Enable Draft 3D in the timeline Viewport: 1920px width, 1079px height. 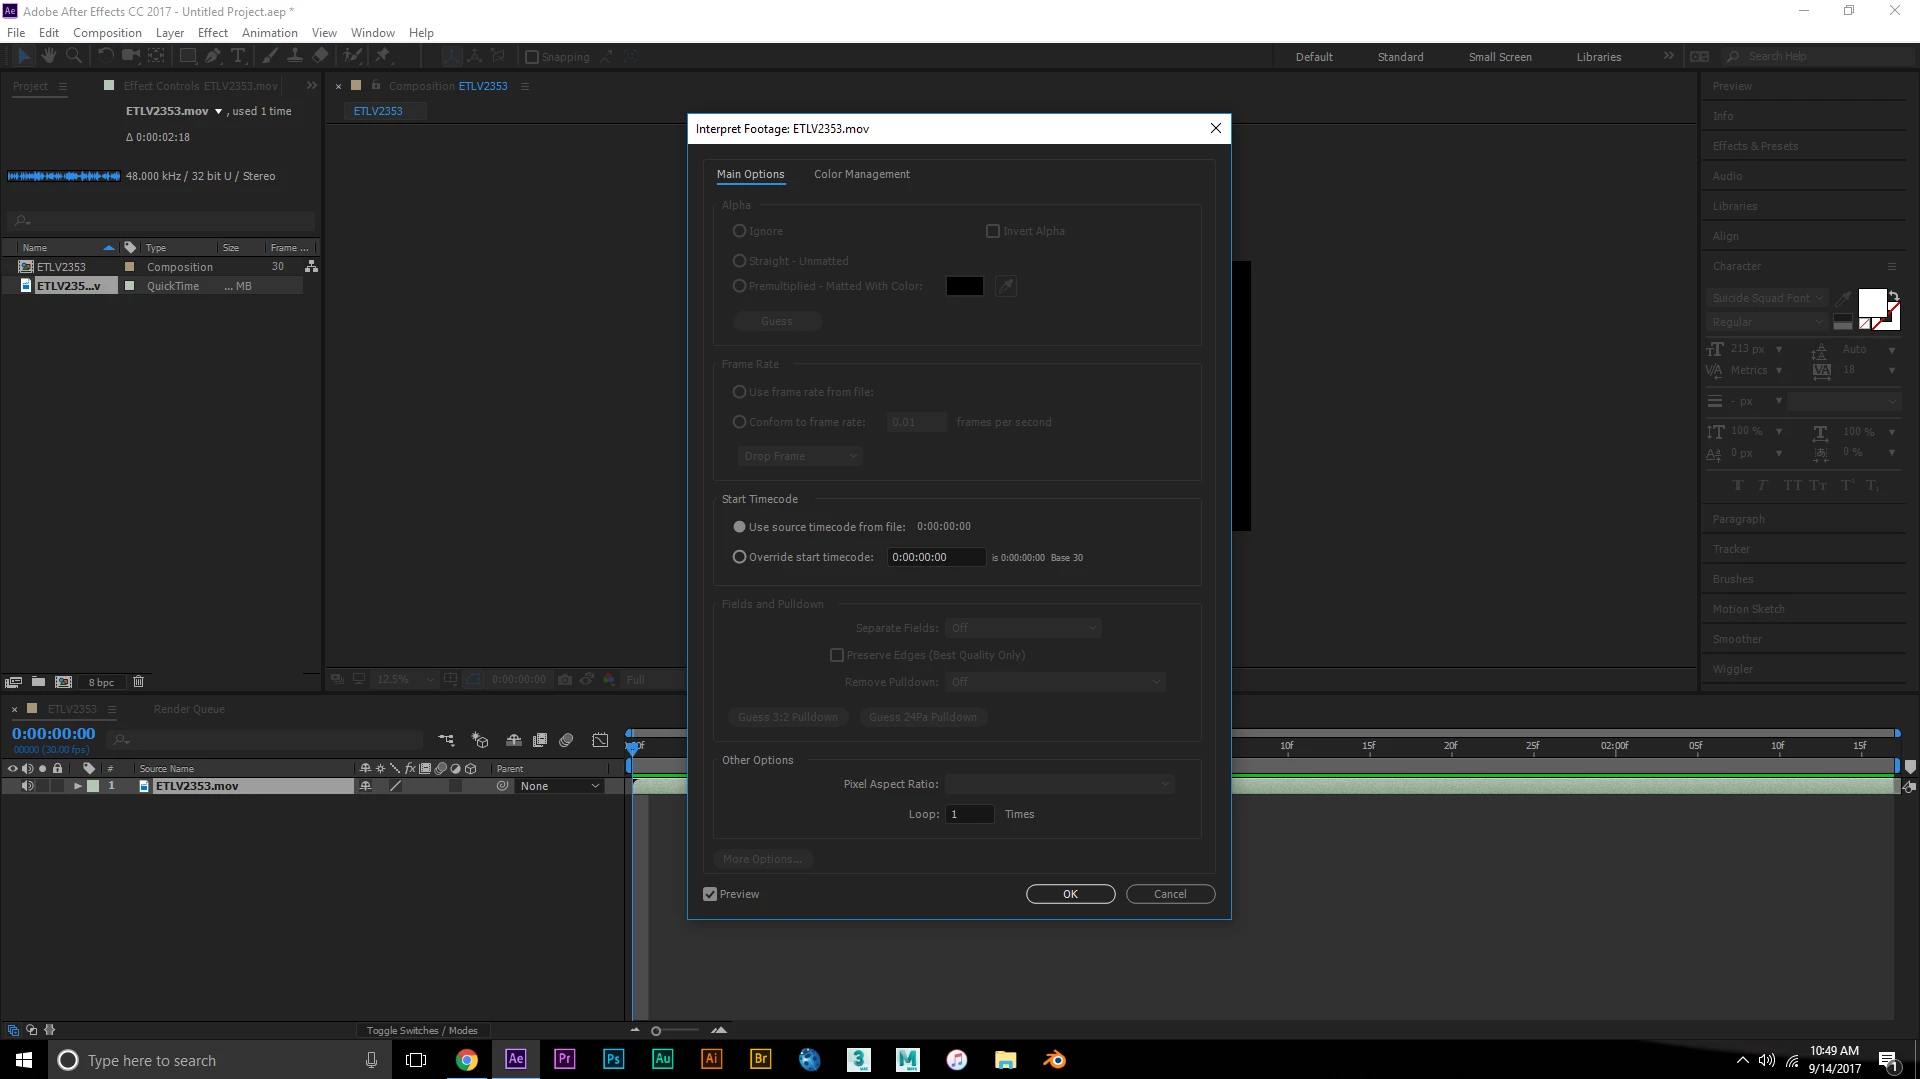pyautogui.click(x=480, y=740)
